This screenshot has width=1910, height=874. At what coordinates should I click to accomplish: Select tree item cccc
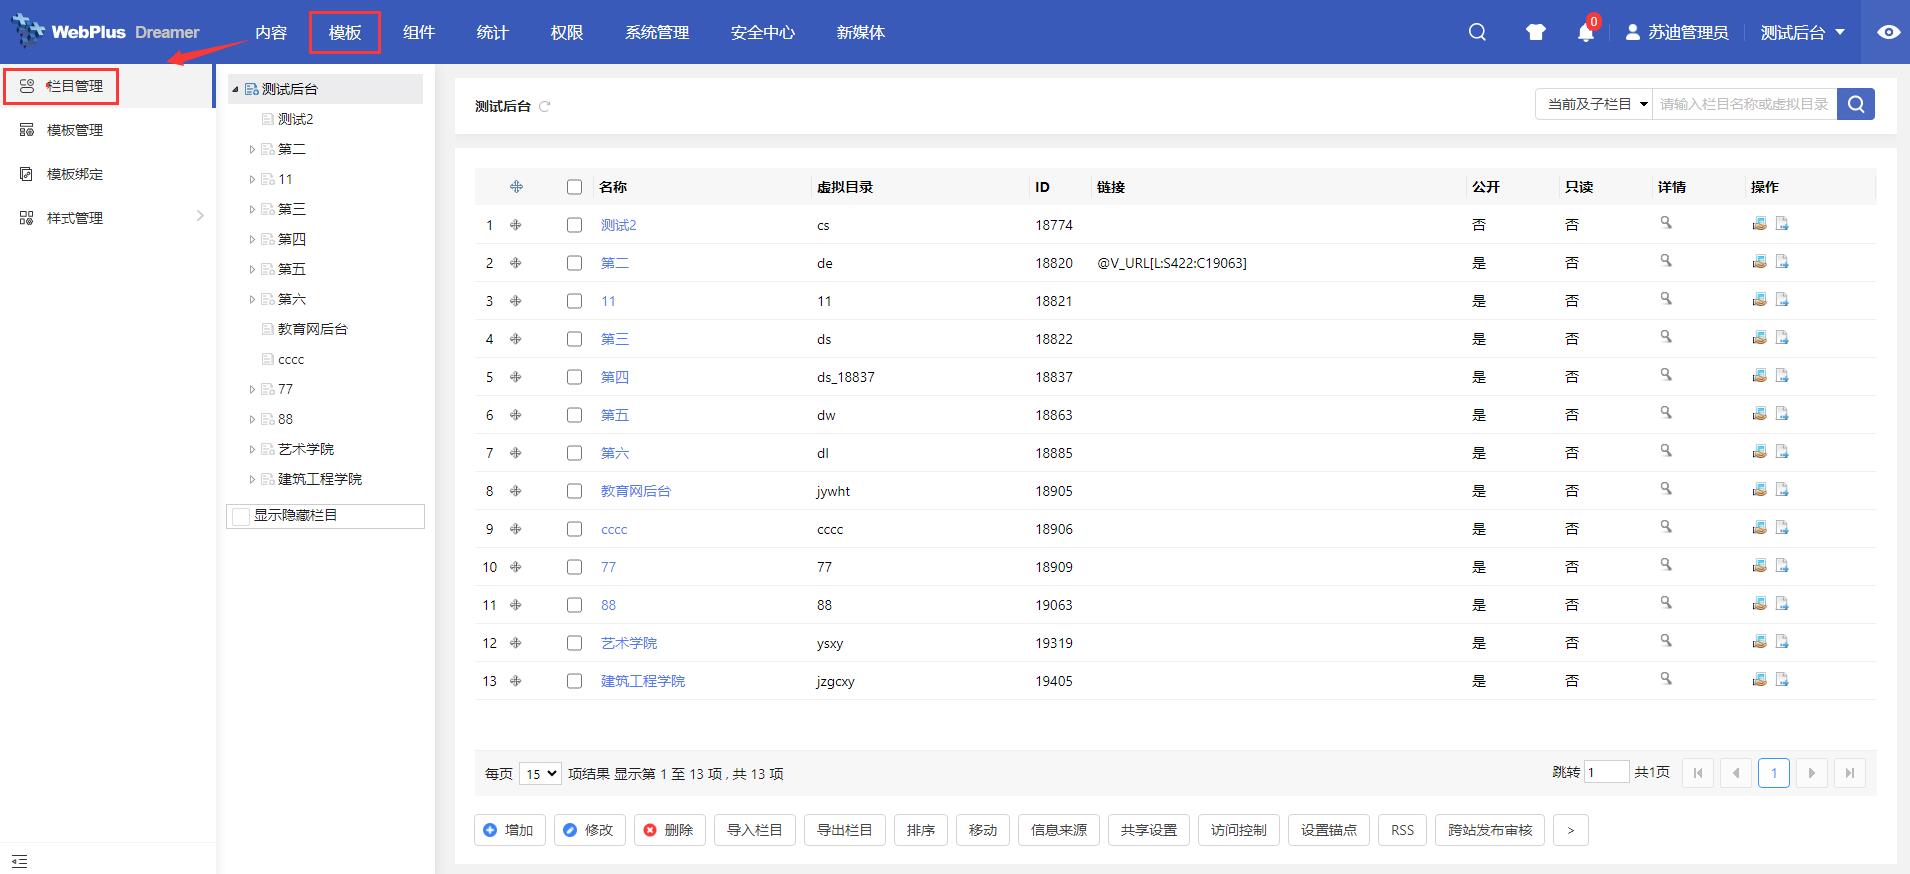click(291, 359)
